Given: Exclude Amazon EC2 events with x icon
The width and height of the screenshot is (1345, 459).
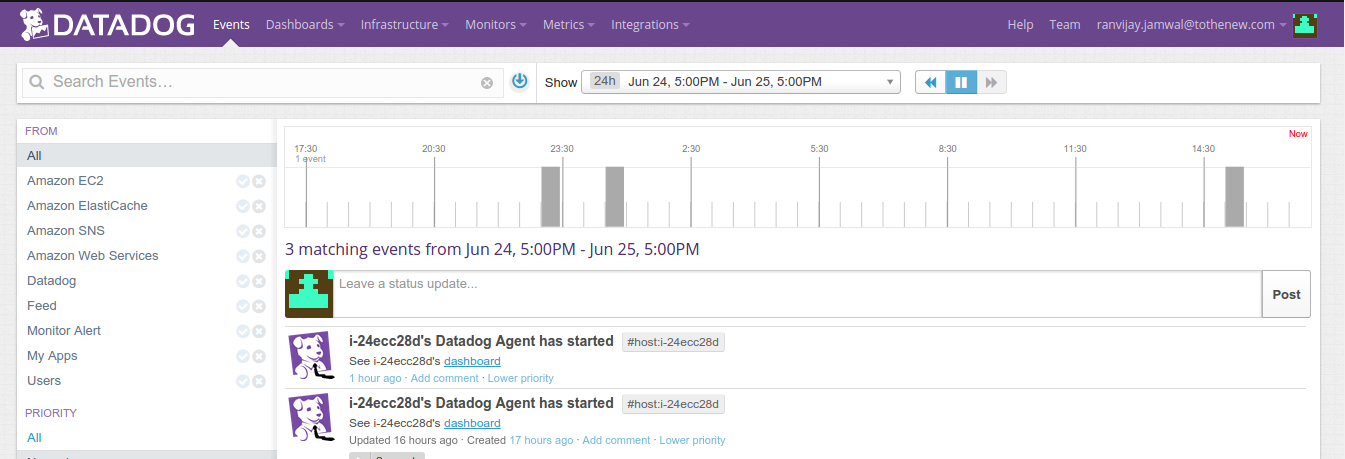Looking at the screenshot, I should pos(259,181).
